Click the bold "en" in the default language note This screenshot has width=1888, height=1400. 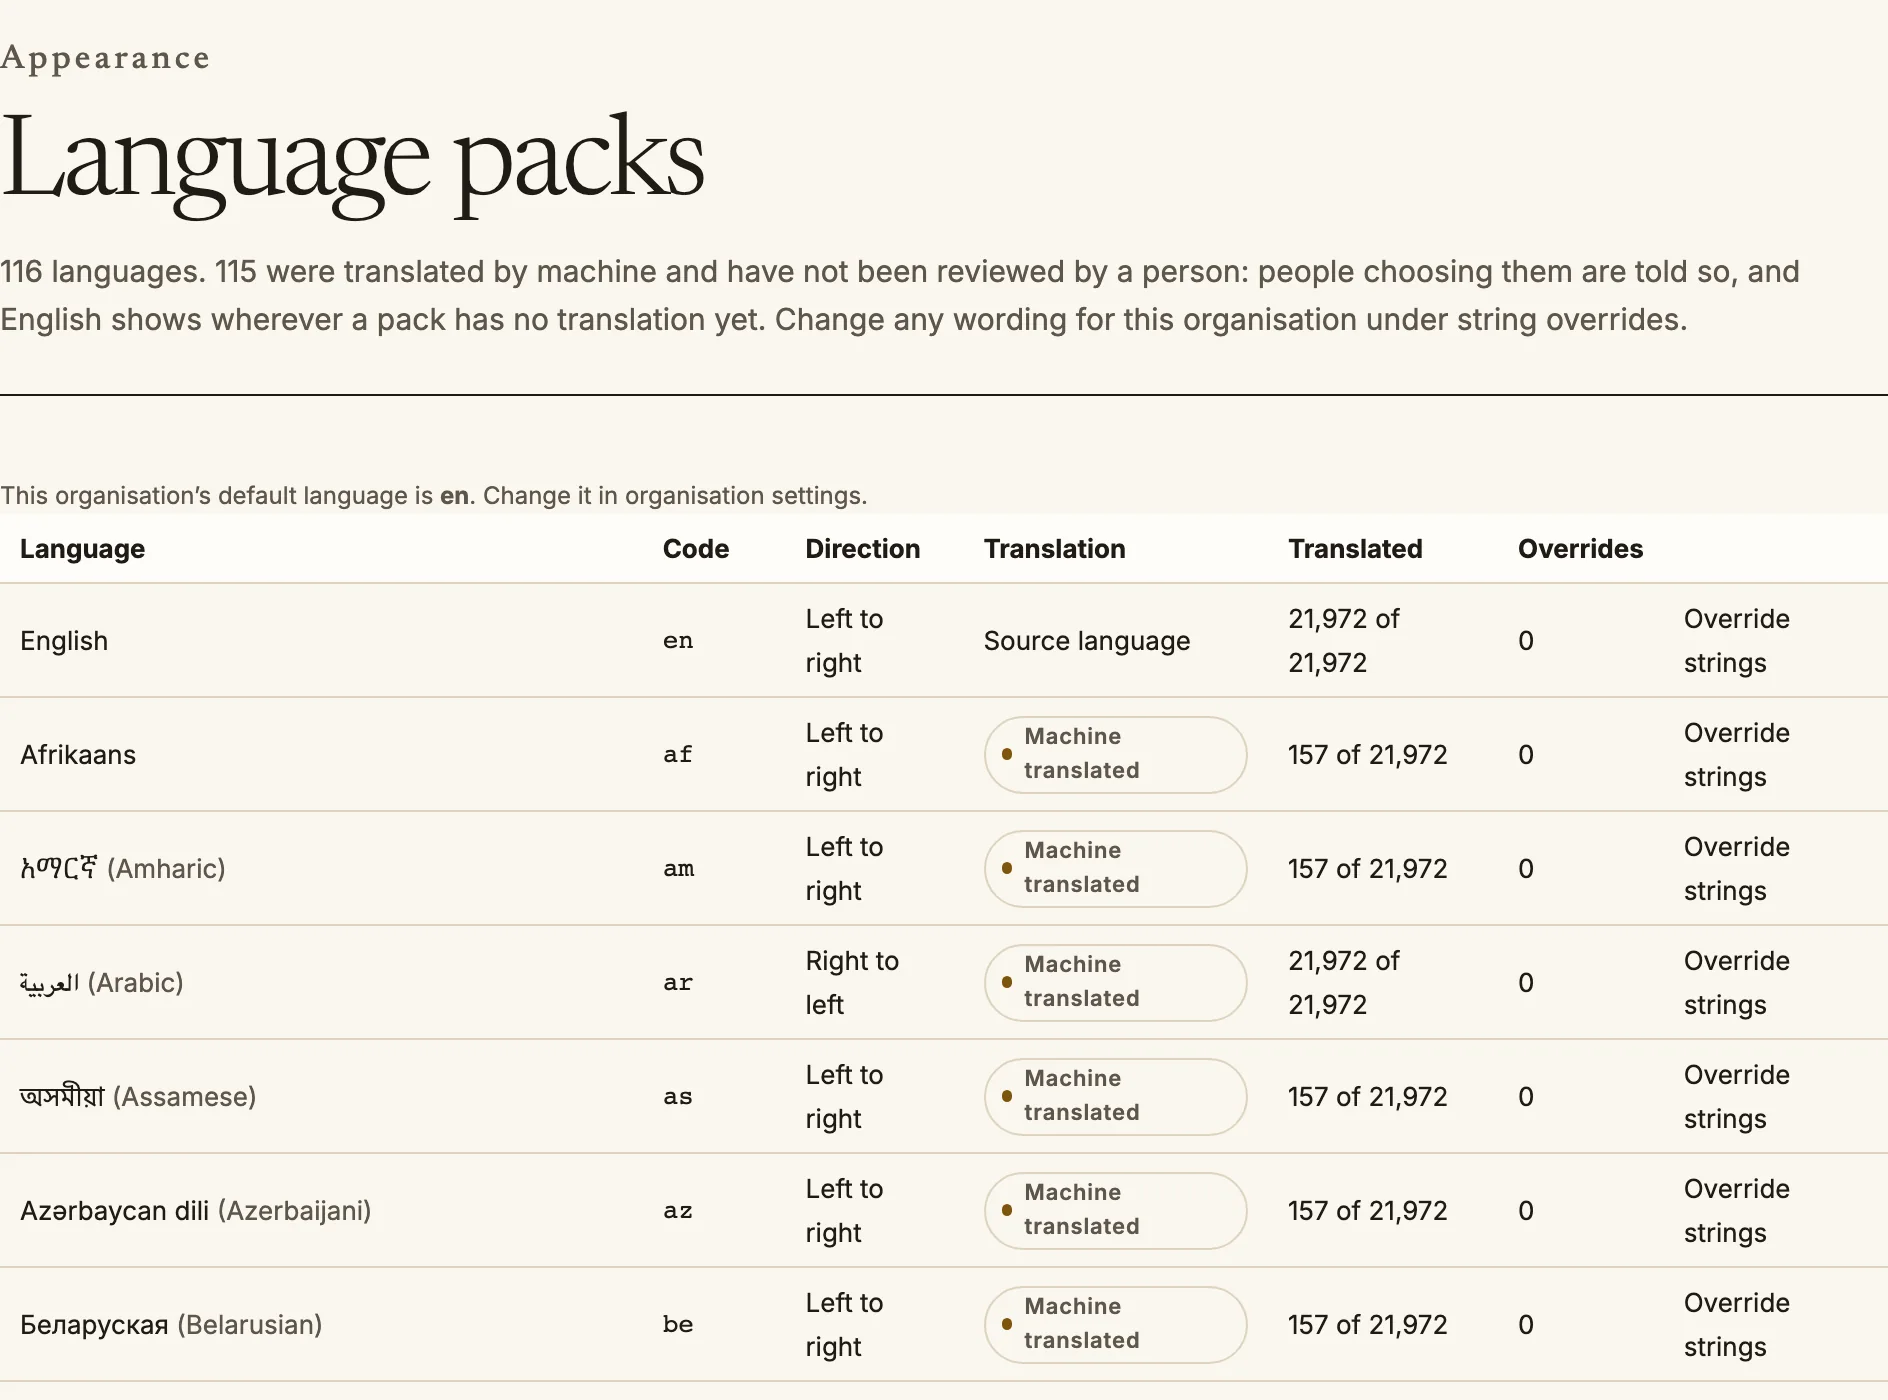[455, 496]
